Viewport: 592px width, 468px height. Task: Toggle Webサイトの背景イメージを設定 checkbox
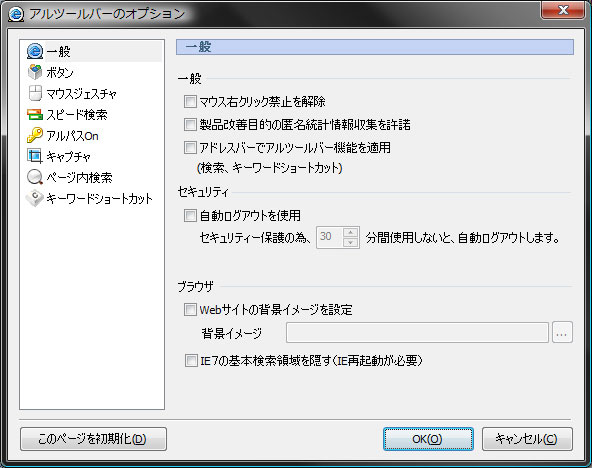(x=190, y=309)
